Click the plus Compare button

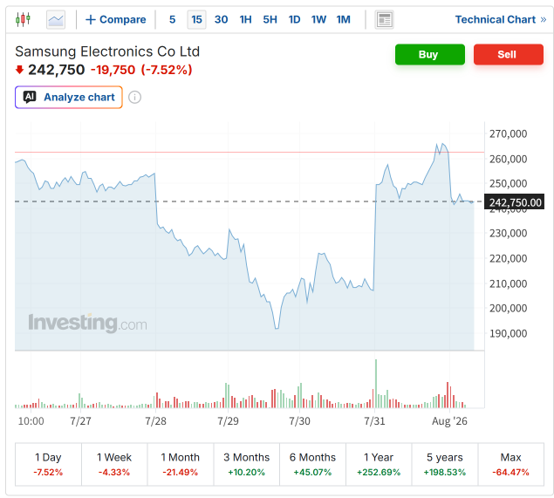[116, 19]
